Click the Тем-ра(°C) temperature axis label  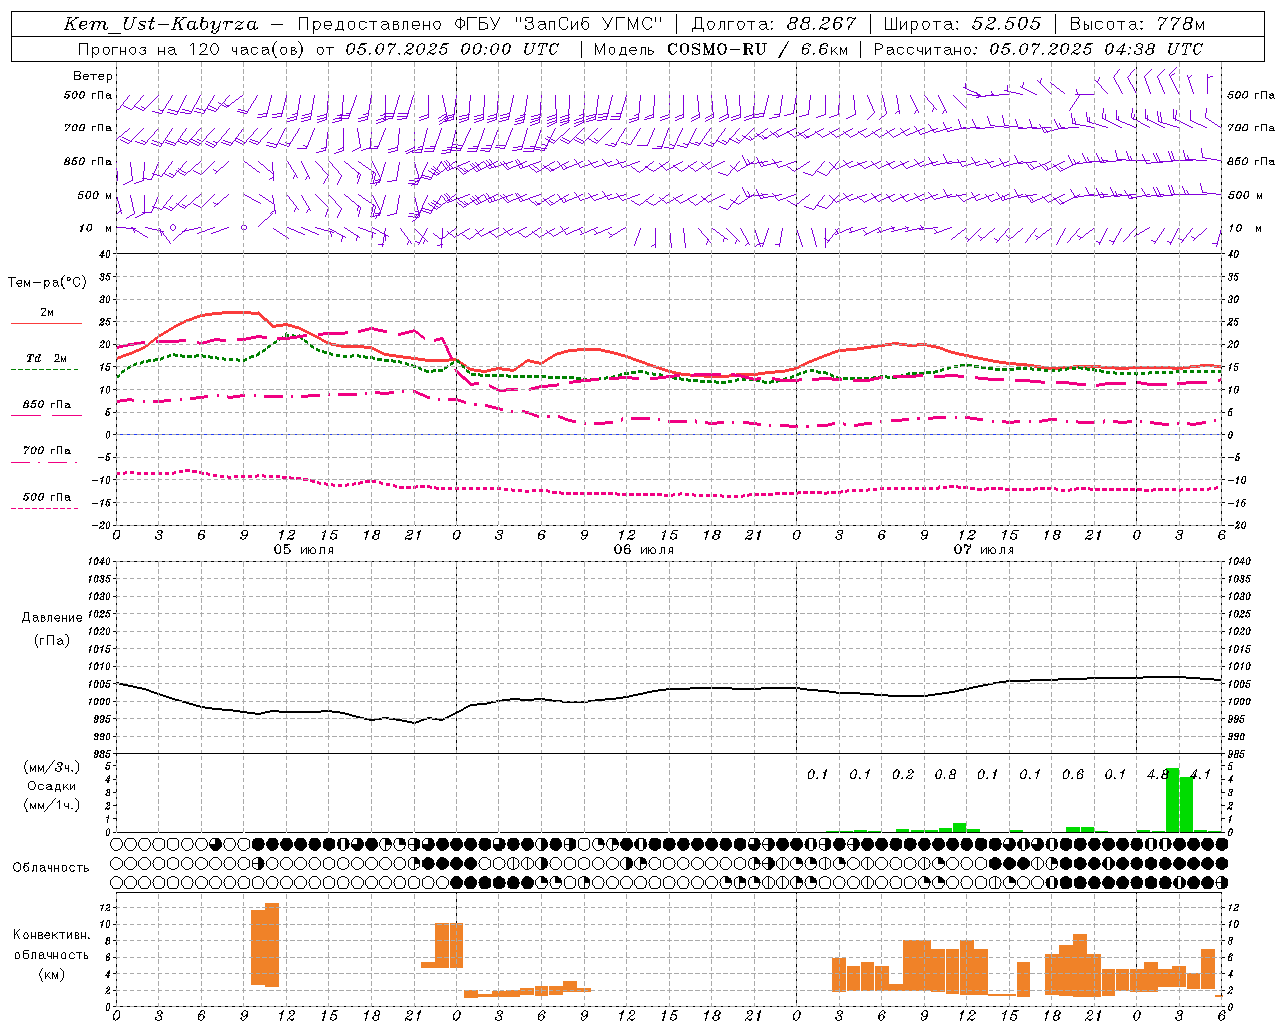tap(47, 283)
